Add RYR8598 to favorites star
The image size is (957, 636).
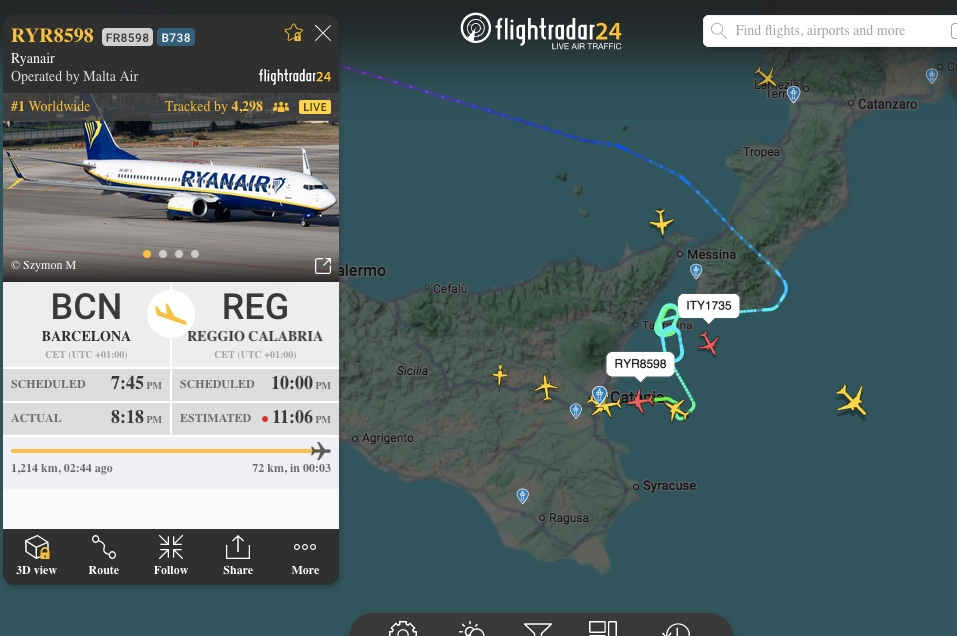point(294,33)
